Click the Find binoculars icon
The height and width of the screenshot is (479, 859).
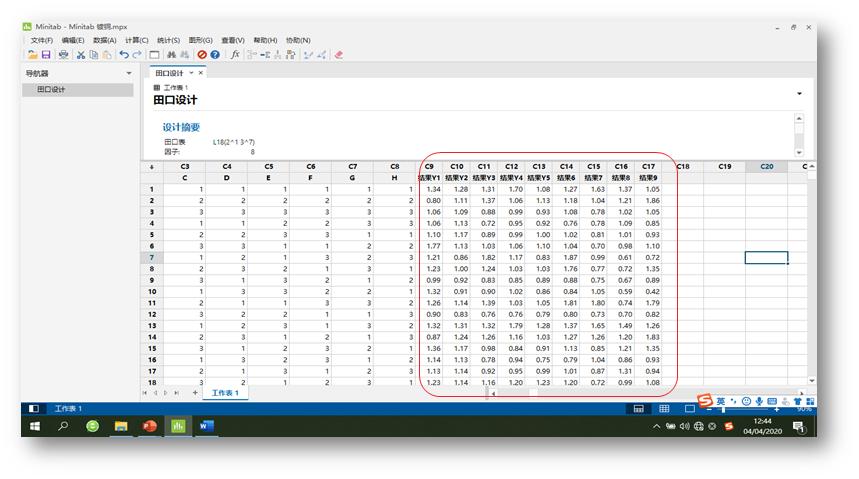172,54
